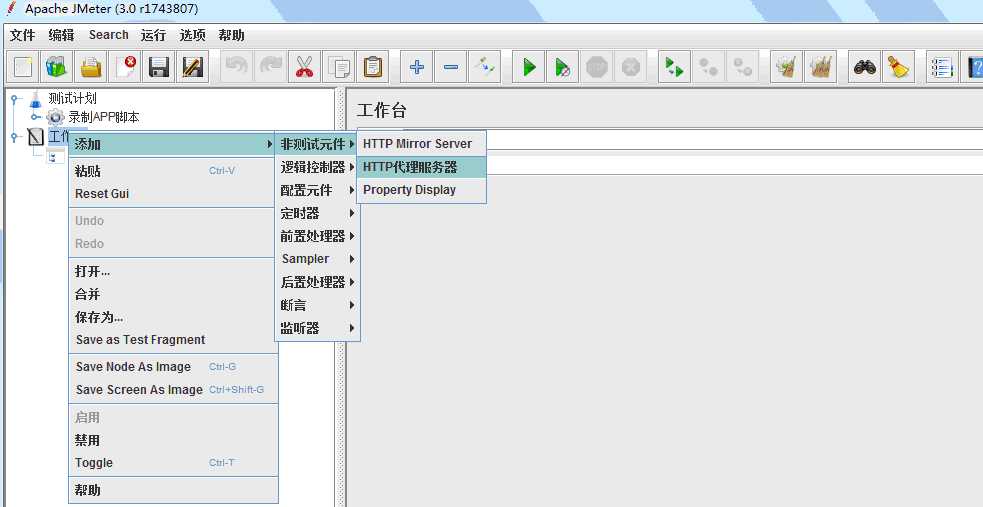Expand the 非测试元件 submenu
Screen dimensions: 983x507
point(317,145)
